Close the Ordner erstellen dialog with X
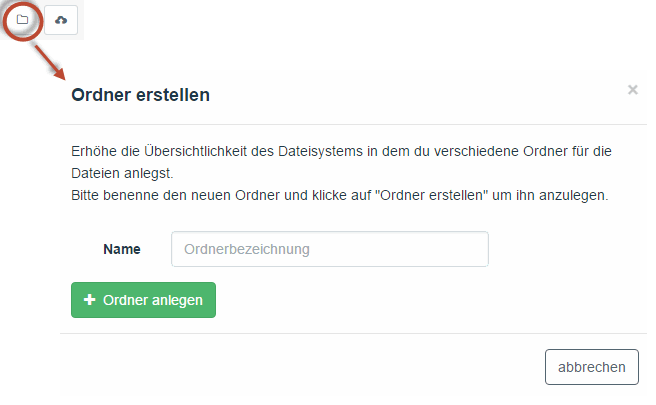The height and width of the screenshot is (405, 656). tap(633, 90)
